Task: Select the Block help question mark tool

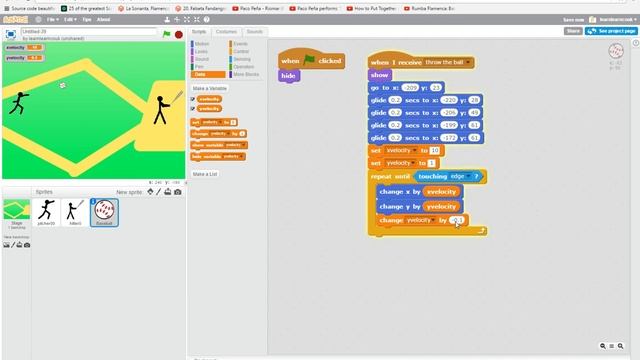Action: pos(207,19)
